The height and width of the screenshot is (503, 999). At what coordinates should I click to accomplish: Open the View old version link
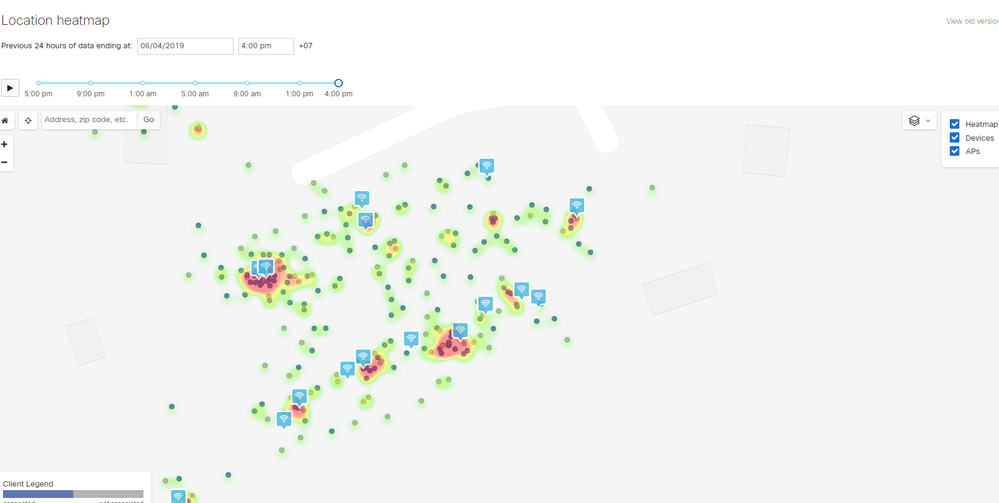click(x=972, y=21)
